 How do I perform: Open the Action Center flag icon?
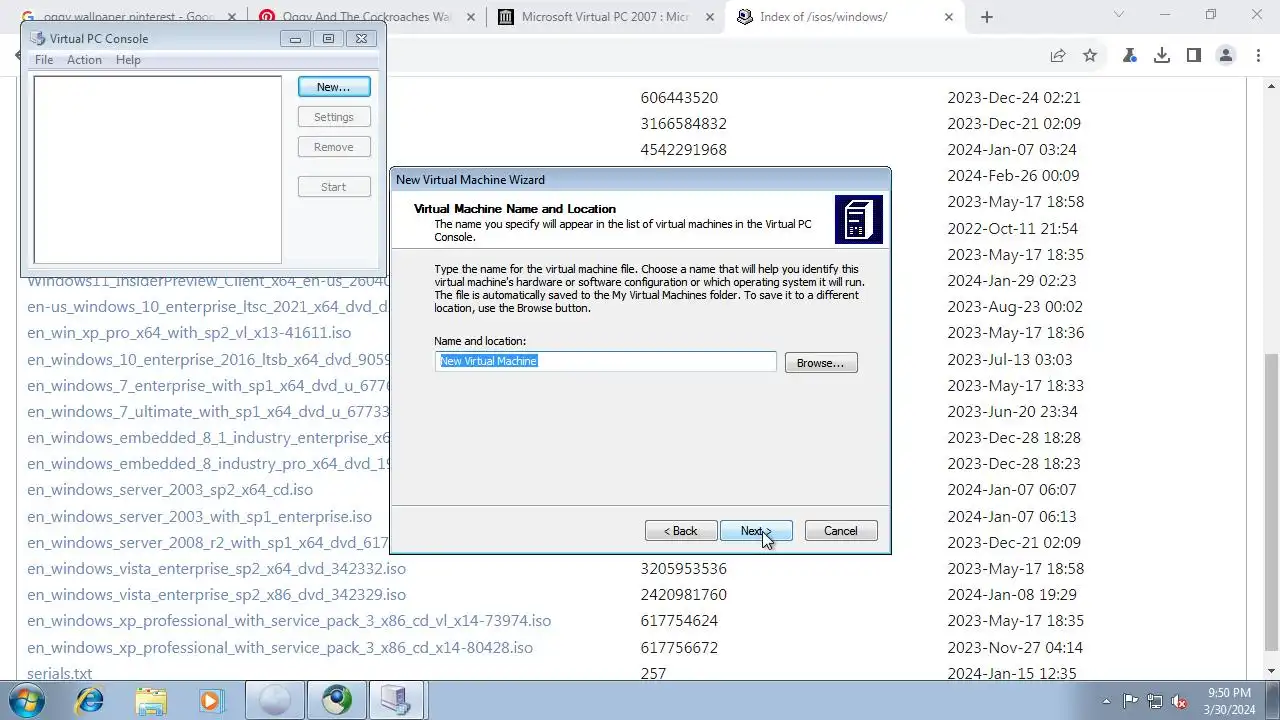point(1131,701)
